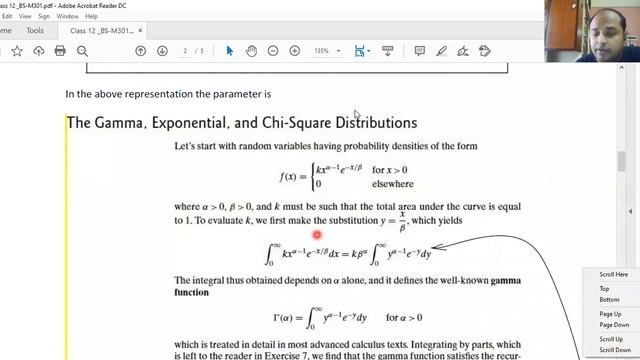
Task: Switch to the Home tab
Action: click(x=6, y=31)
